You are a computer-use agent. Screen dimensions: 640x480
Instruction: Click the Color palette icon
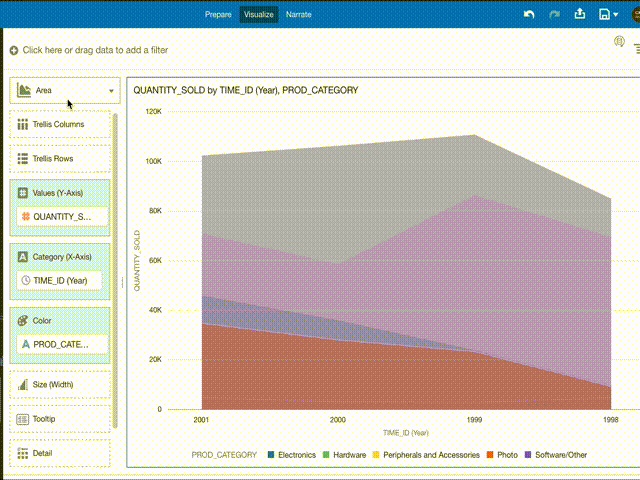23,321
